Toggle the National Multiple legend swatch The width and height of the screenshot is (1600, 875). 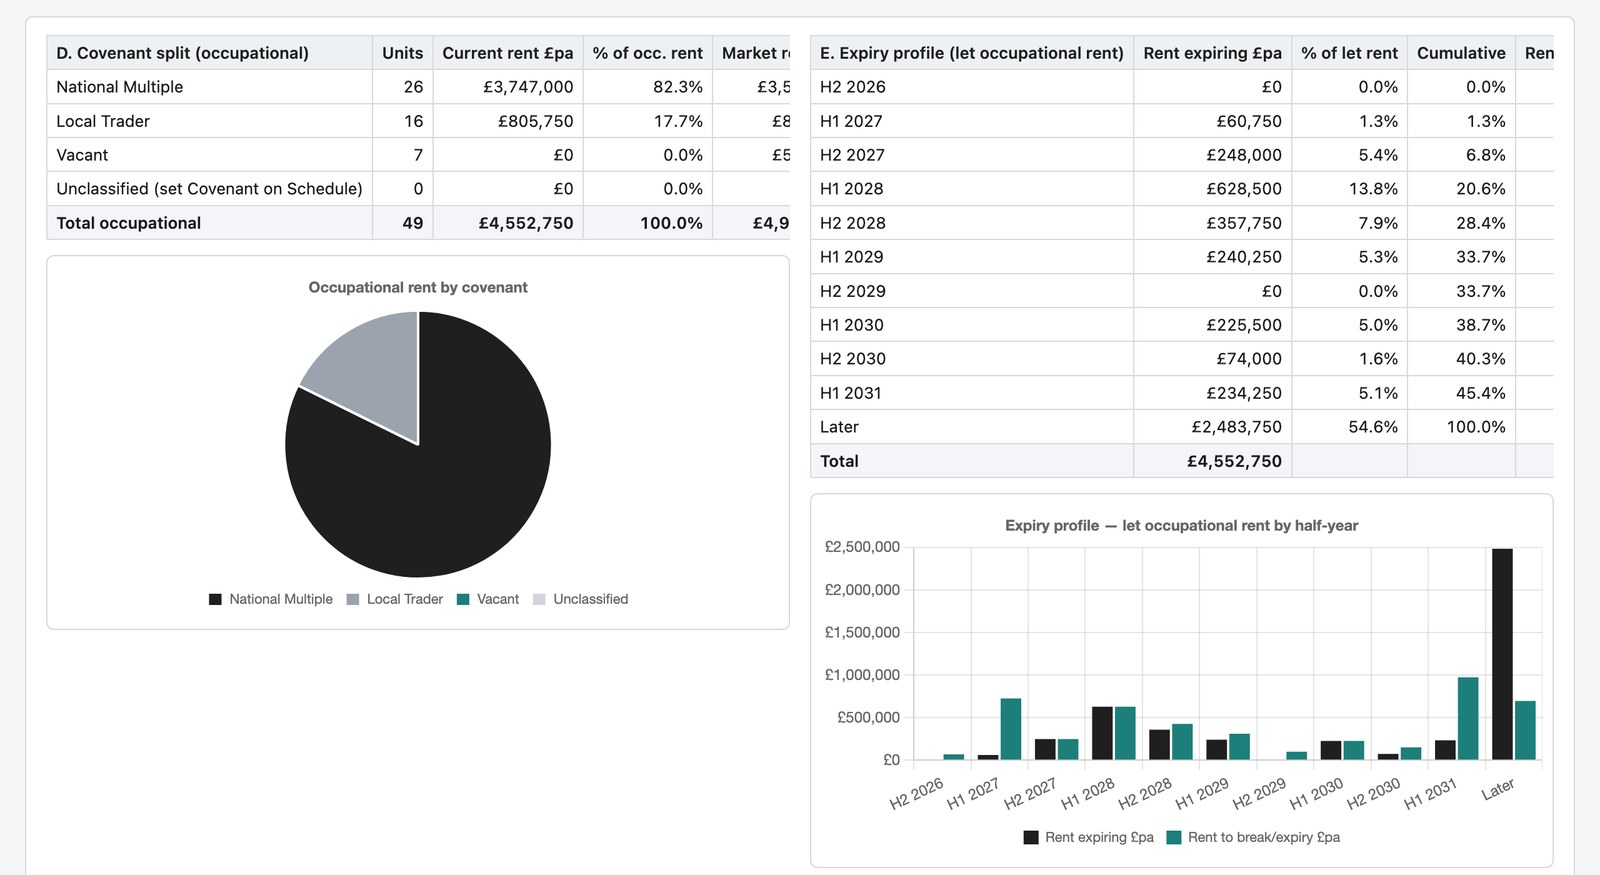[x=215, y=599]
